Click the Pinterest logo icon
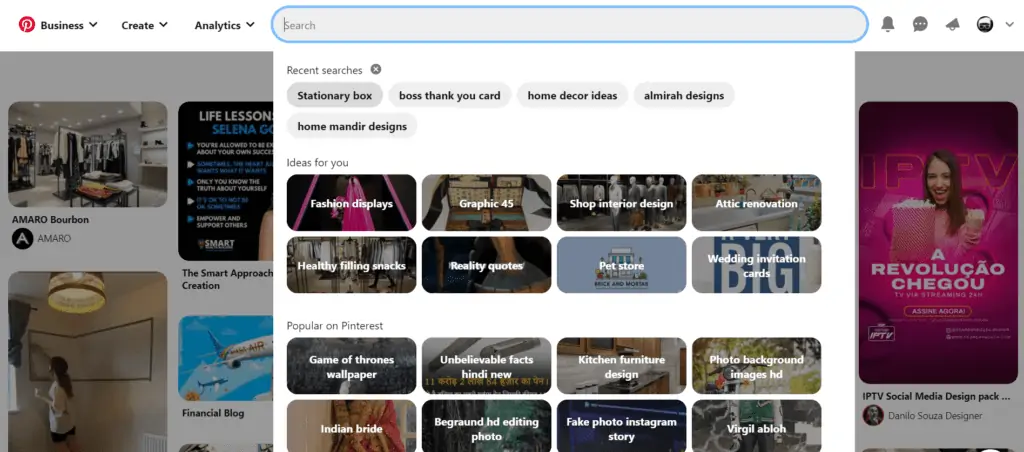Viewport: 1024px width, 452px height. pyautogui.click(x=26, y=25)
